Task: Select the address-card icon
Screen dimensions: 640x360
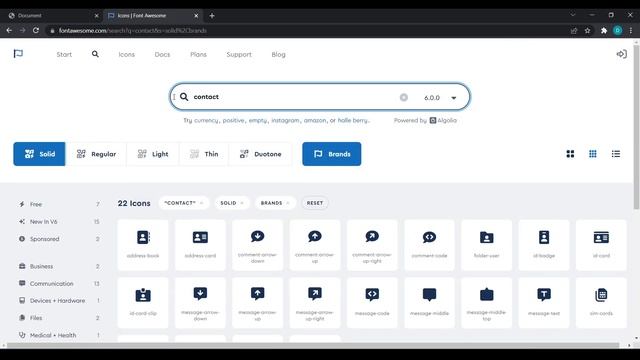Action: pos(200,245)
